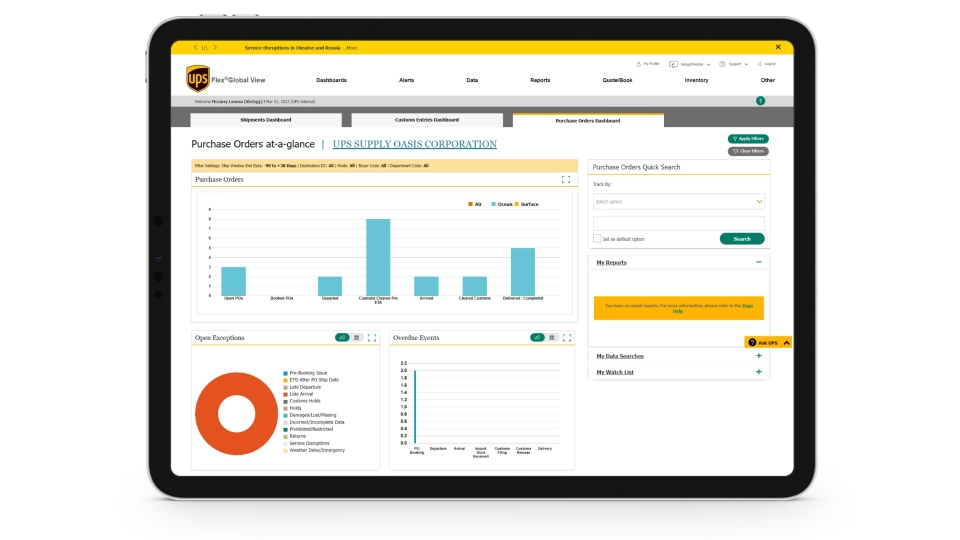Image resolution: width=960 pixels, height=540 pixels.
Task: Click Late Arrival legend entry
Action: [298, 394]
